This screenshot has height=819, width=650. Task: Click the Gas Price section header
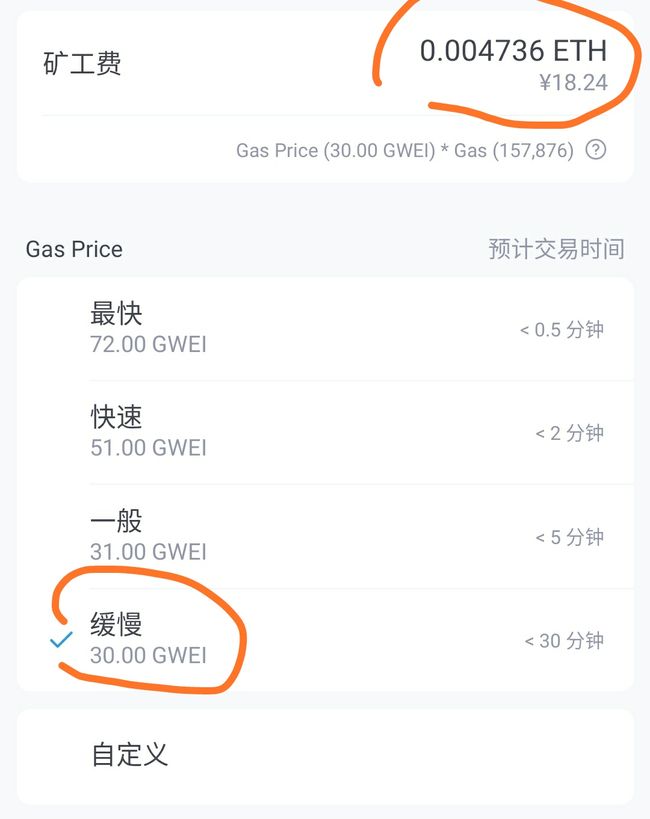74,249
